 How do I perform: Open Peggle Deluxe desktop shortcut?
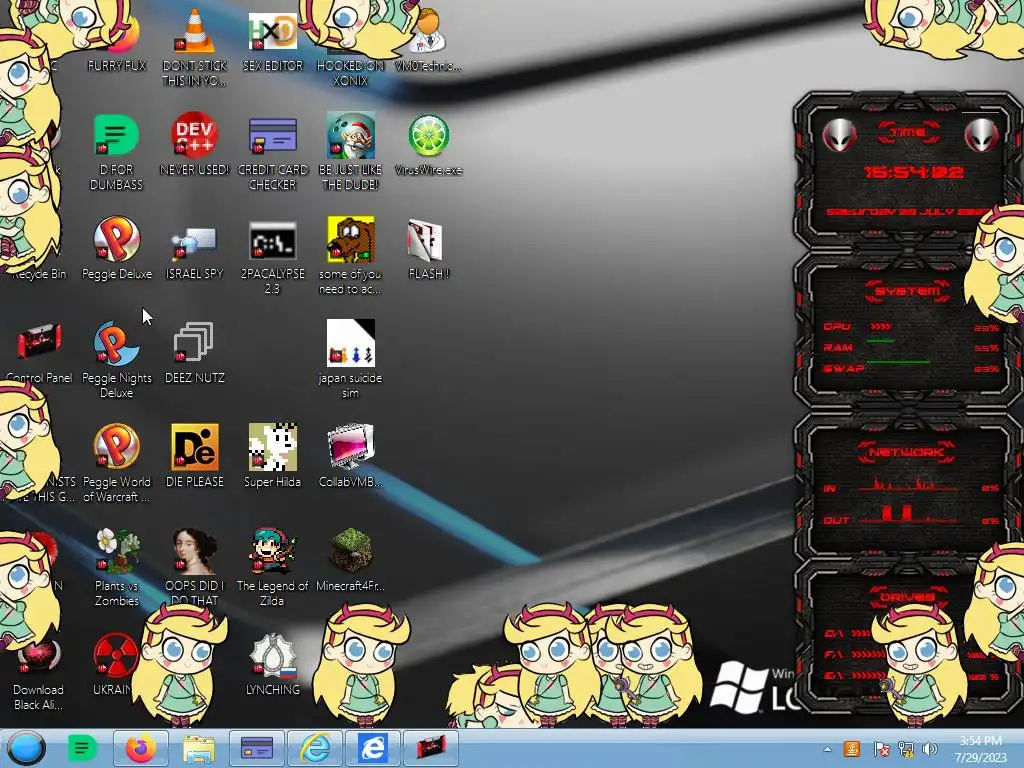[x=116, y=240]
